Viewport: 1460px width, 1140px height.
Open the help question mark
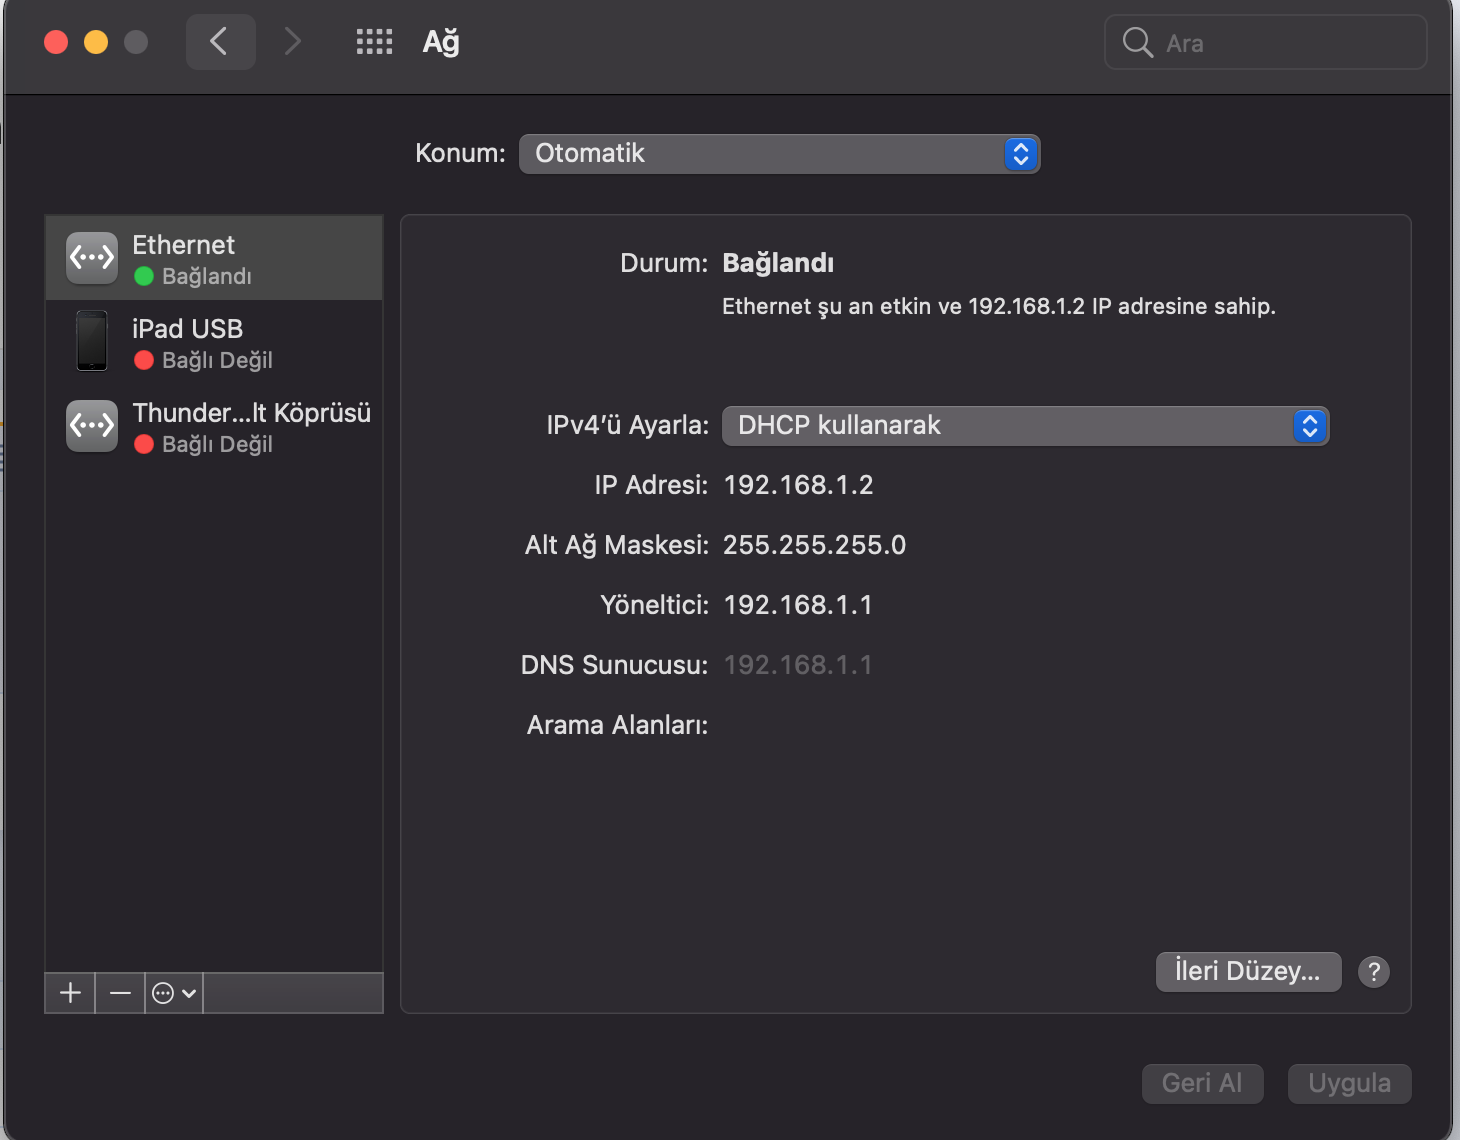pyautogui.click(x=1373, y=971)
